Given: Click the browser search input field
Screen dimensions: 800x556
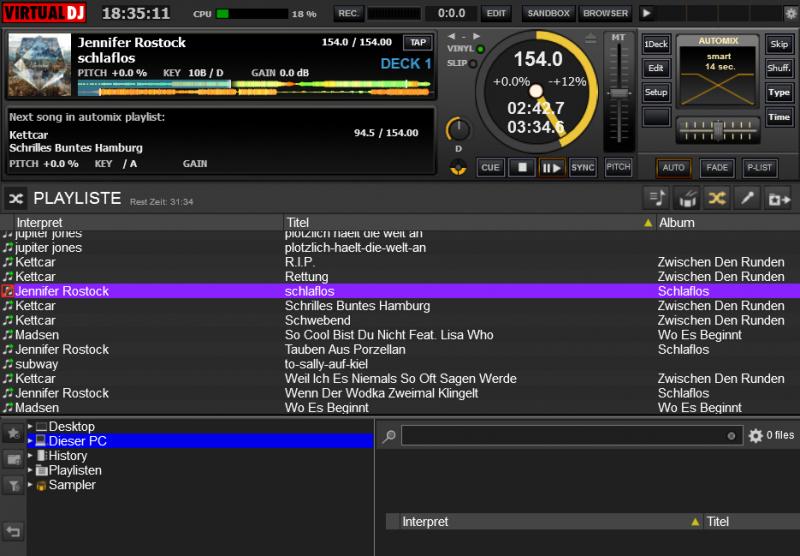Looking at the screenshot, I should pyautogui.click(x=571, y=436).
